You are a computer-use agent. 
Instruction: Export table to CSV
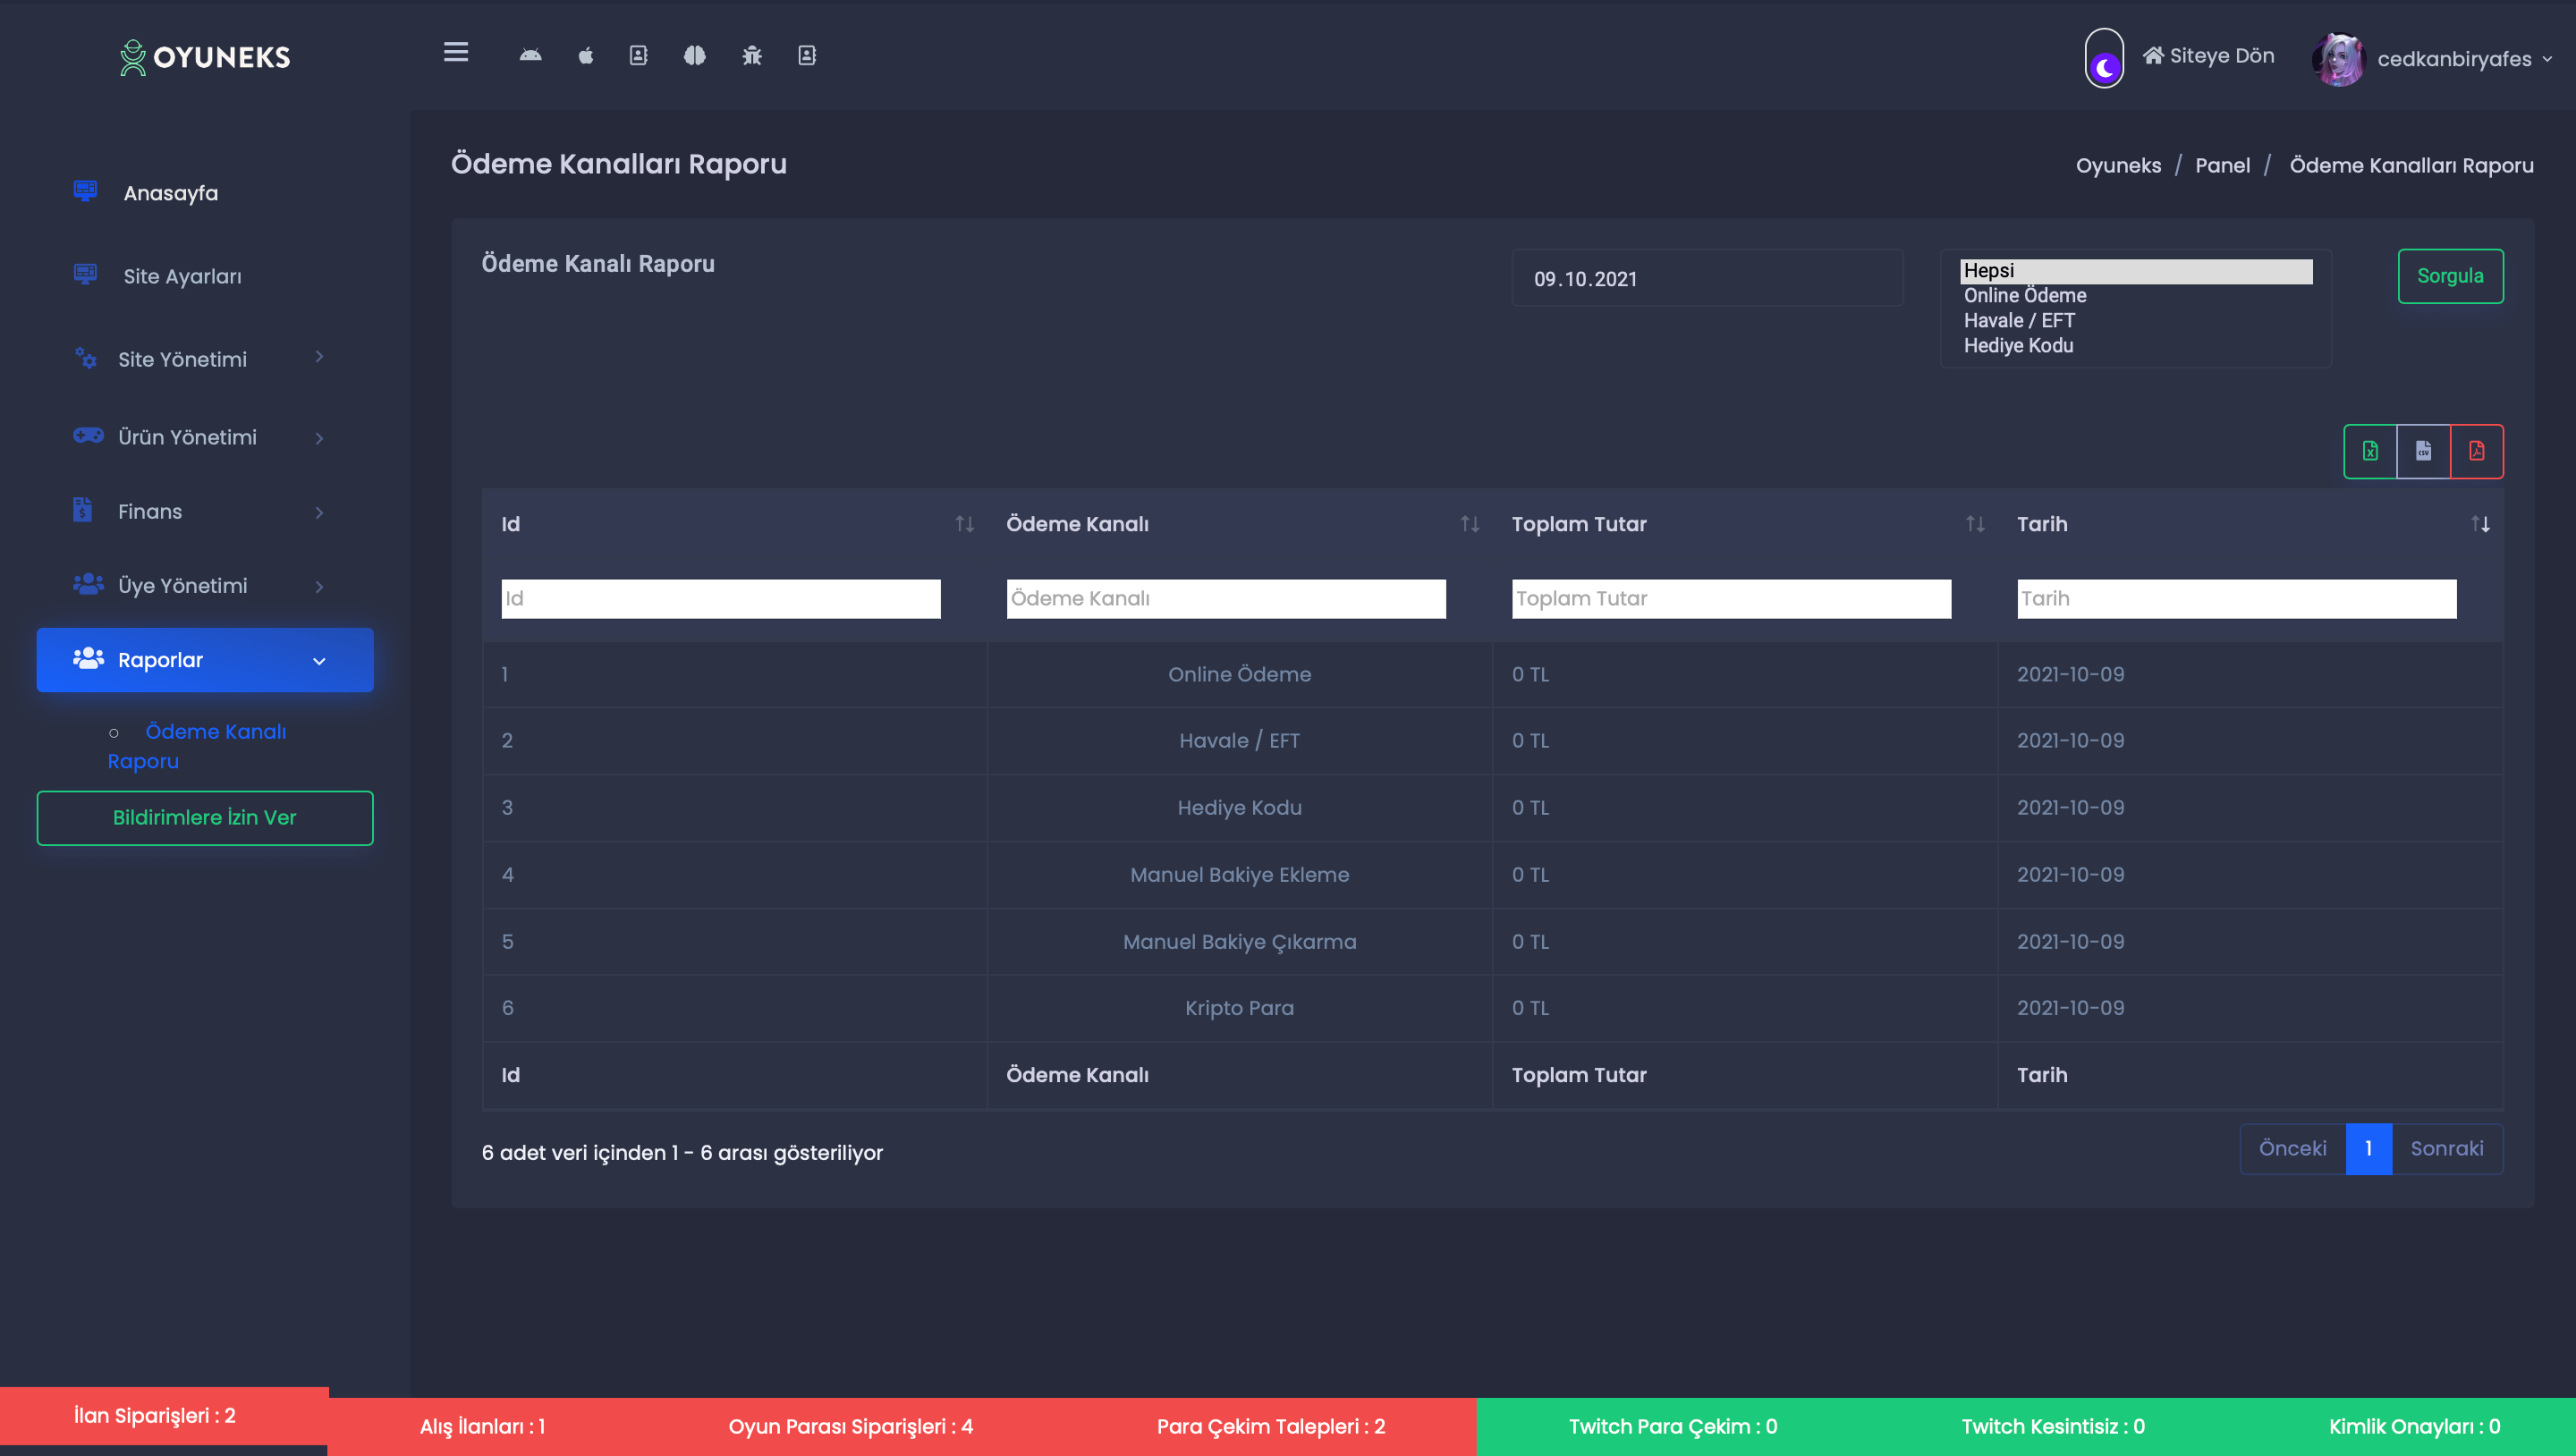pyautogui.click(x=2423, y=451)
